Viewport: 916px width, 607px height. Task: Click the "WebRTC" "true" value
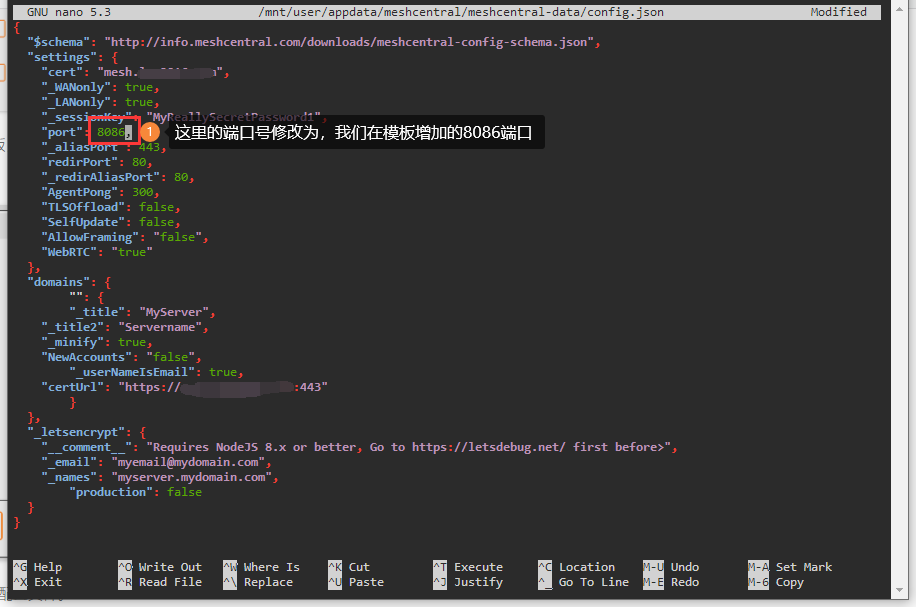click(132, 252)
